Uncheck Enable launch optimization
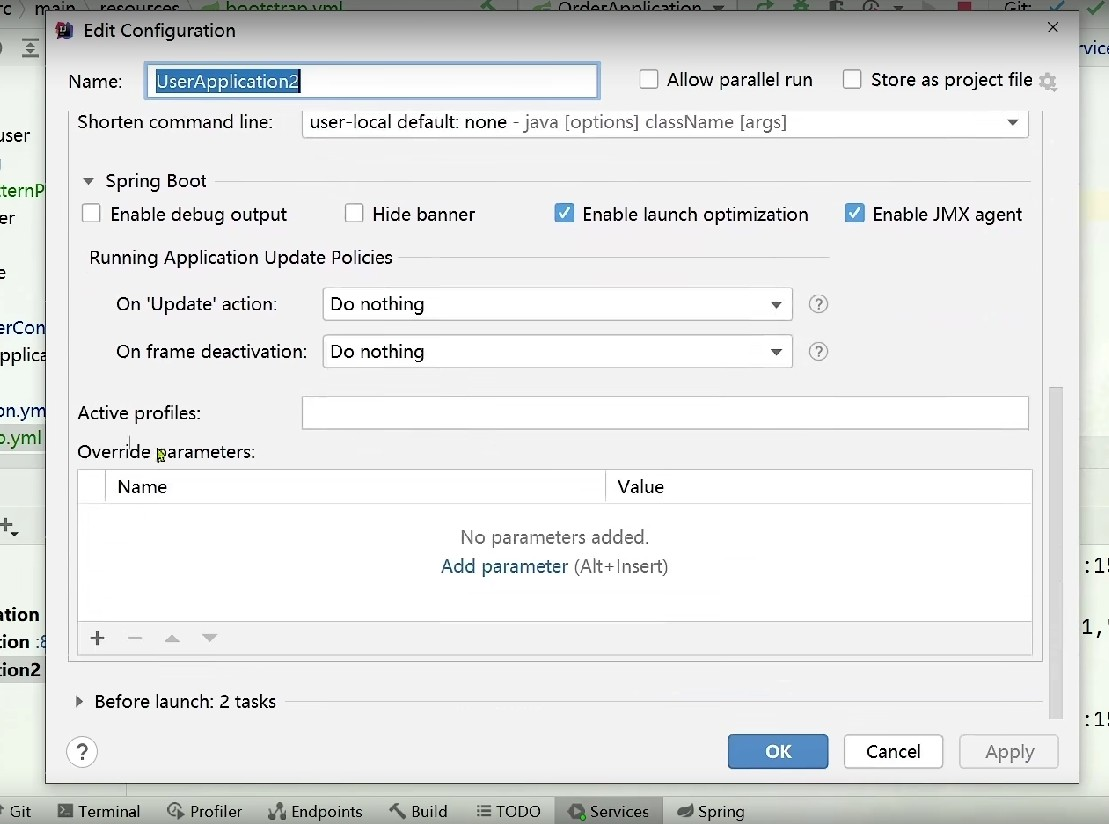 [x=564, y=214]
